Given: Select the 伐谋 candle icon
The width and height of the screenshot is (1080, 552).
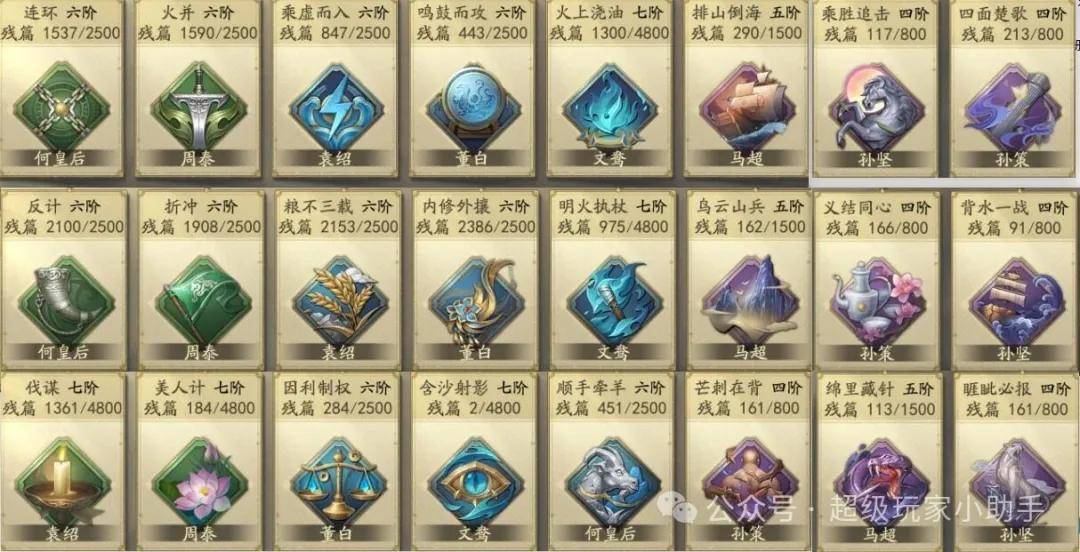Looking at the screenshot, I should click(63, 482).
